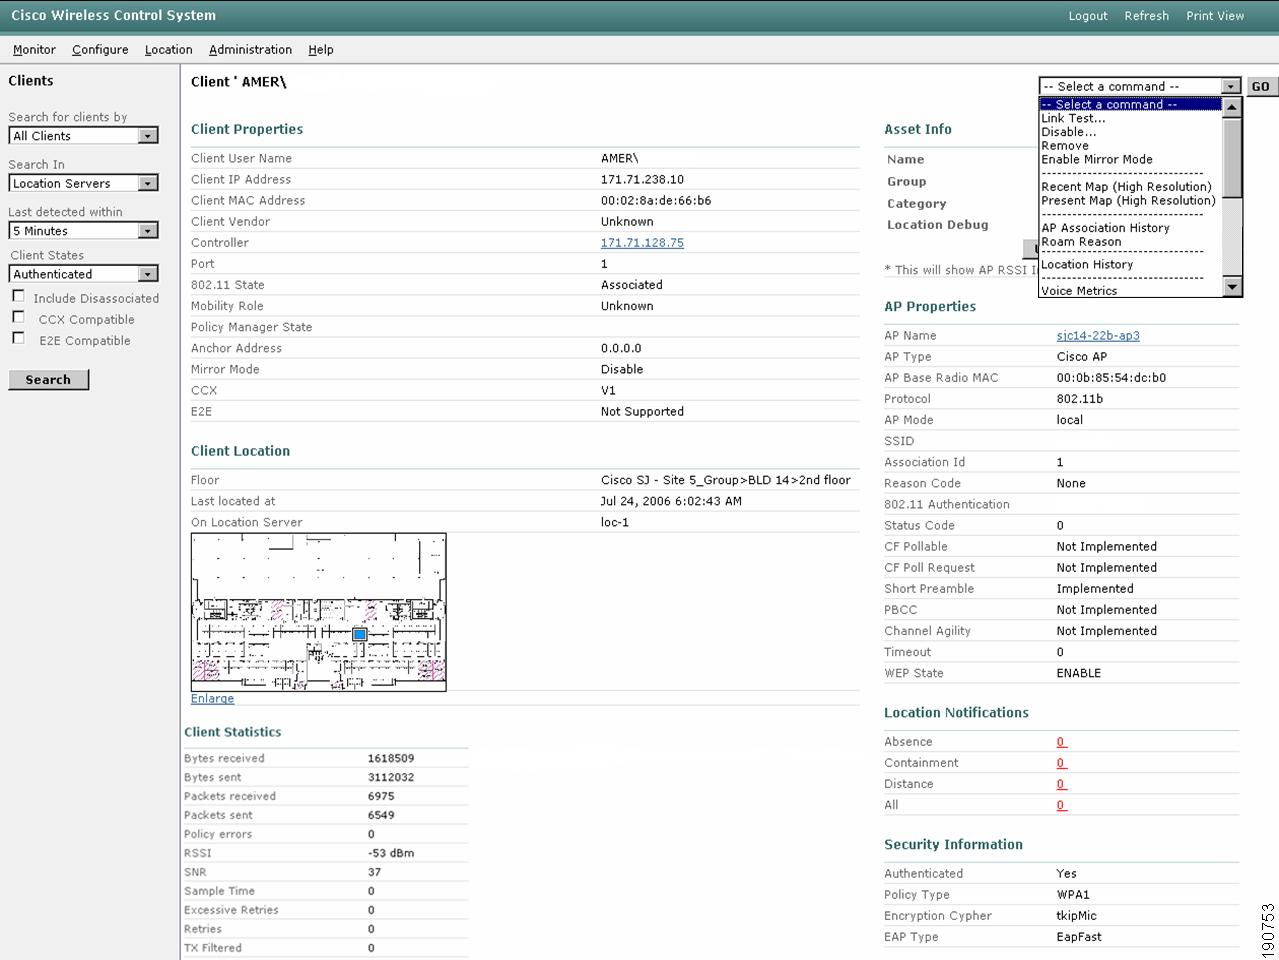
Task: Open the Distance notifications count link
Action: 1061,784
